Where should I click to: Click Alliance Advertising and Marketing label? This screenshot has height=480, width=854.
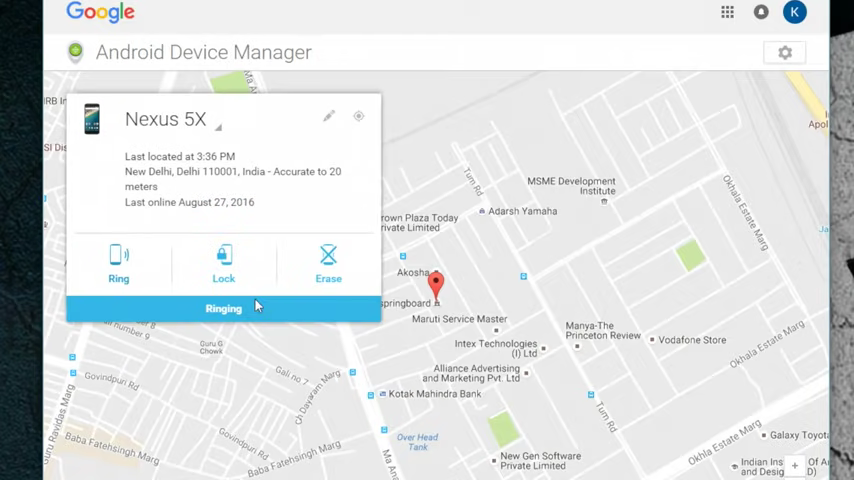pyautogui.click(x=471, y=373)
